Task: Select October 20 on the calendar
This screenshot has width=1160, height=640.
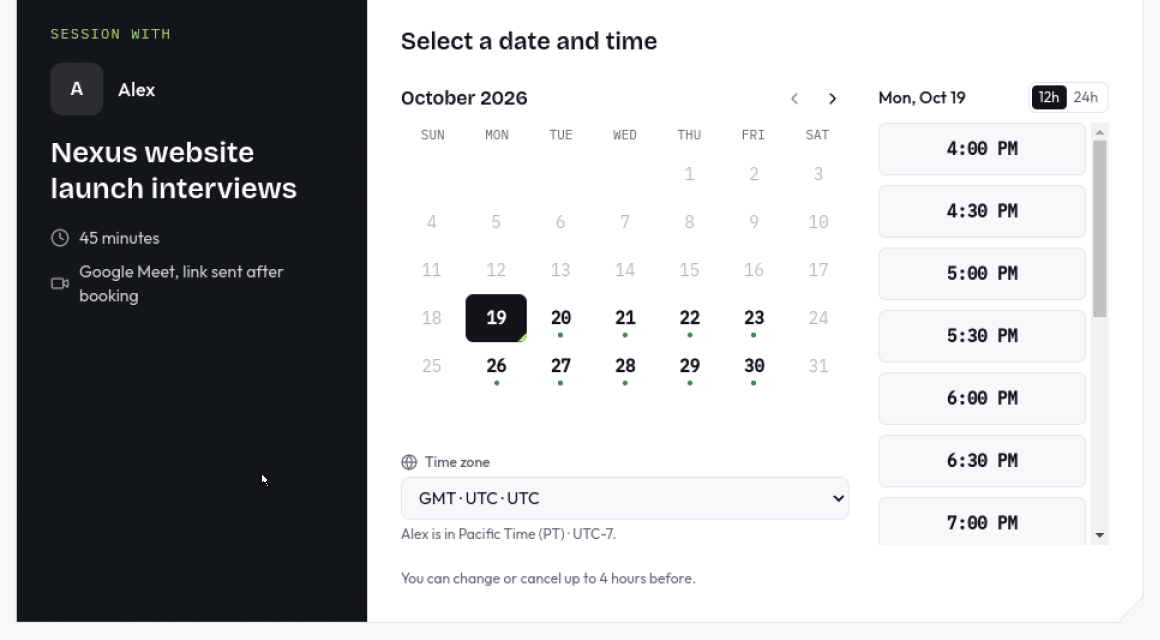Action: (561, 318)
